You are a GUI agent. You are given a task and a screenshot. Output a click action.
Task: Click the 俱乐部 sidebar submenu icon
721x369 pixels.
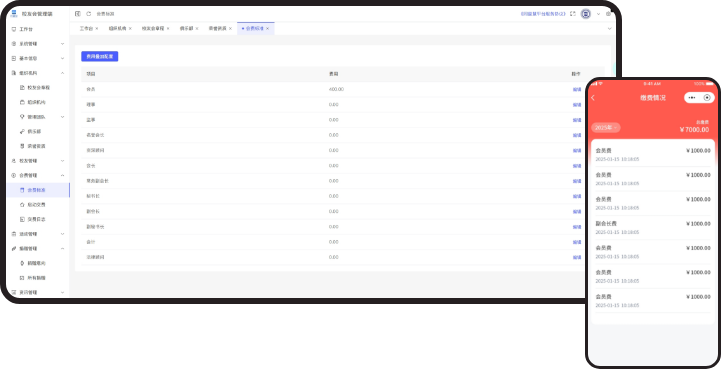[x=22, y=132]
